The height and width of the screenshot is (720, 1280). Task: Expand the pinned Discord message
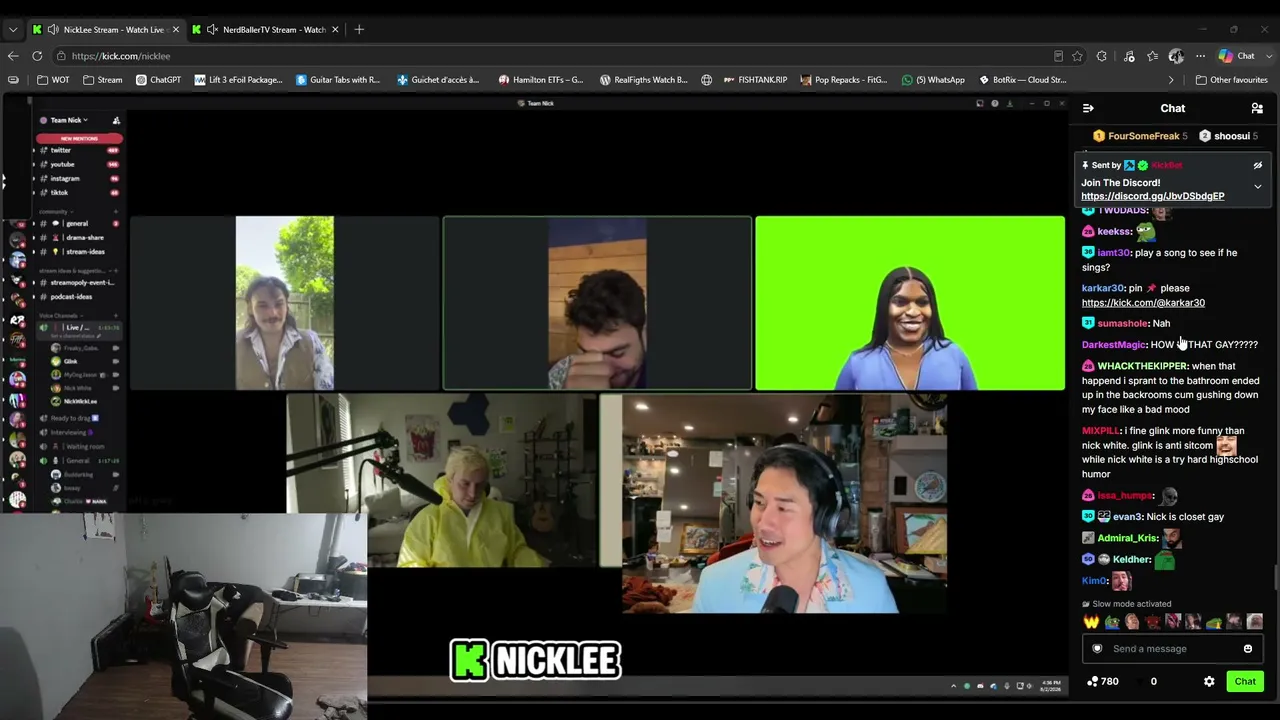click(x=1257, y=187)
